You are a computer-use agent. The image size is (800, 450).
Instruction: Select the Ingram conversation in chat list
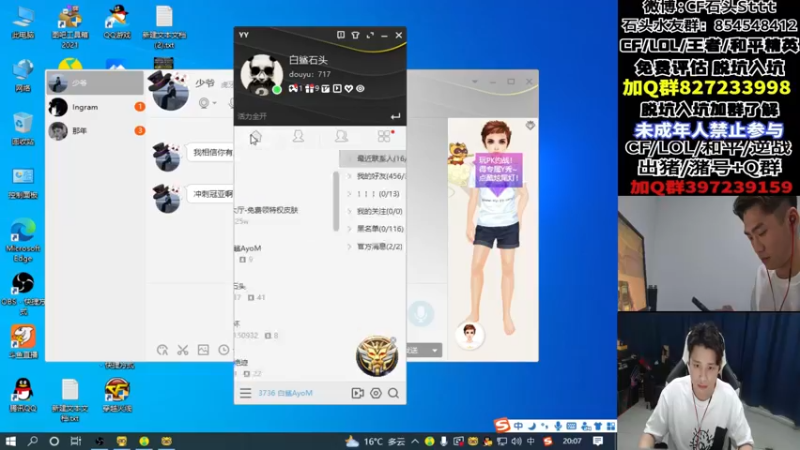tap(95, 107)
